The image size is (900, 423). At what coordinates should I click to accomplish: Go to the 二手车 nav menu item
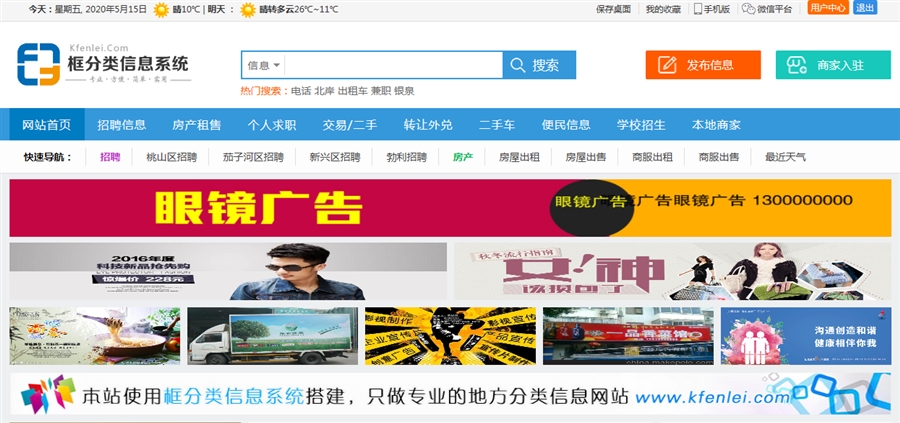click(x=496, y=125)
